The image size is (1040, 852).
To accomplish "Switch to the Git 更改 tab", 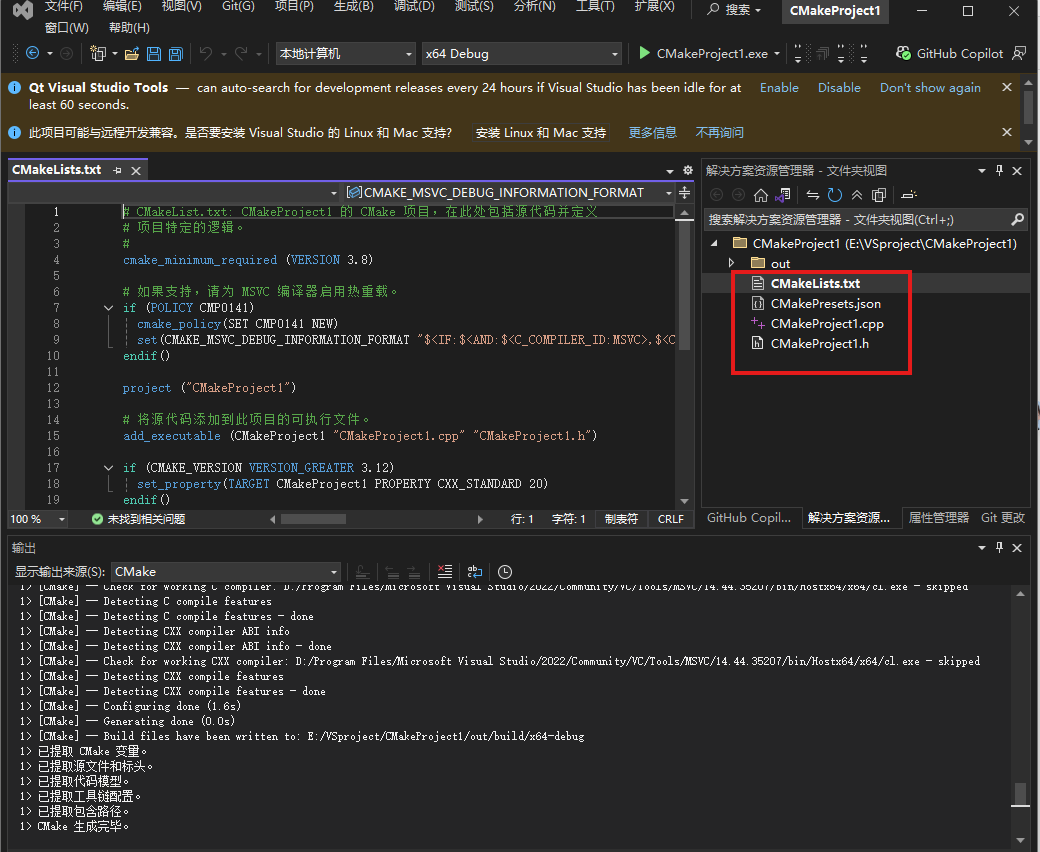I will [1002, 518].
